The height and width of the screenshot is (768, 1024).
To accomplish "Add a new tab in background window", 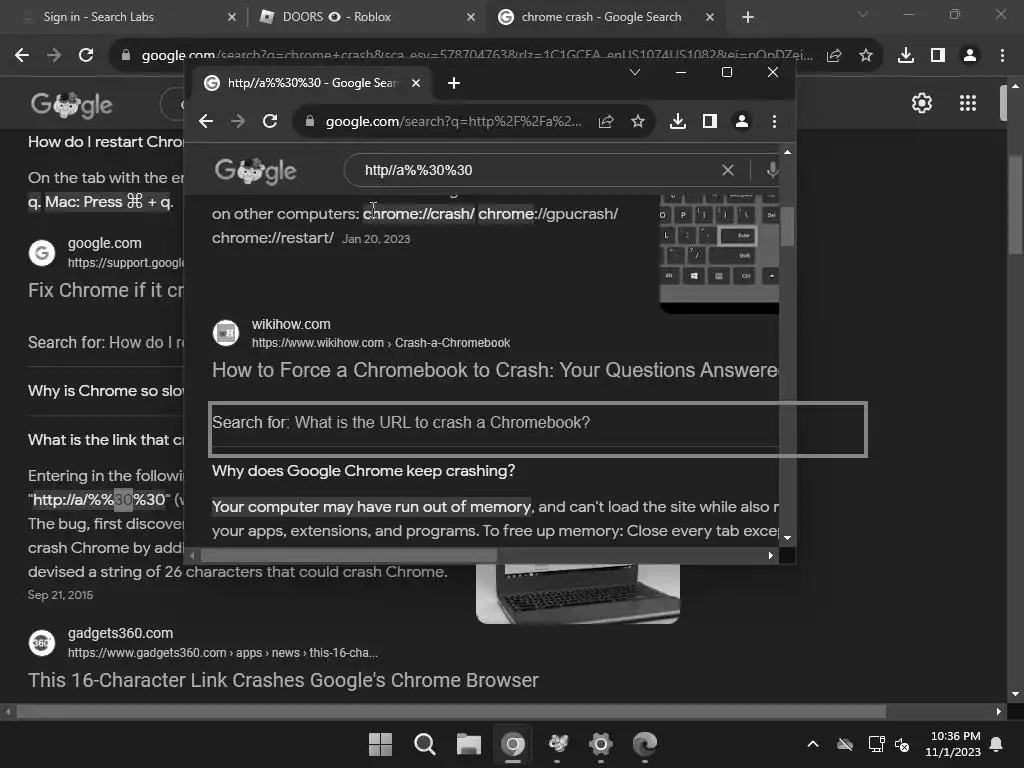I will click(748, 18).
